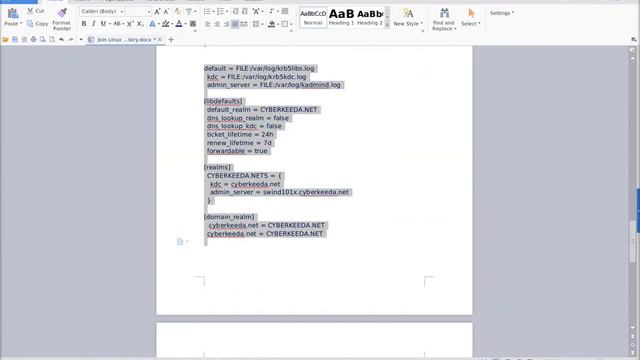Click the Print icon in quick access bar

pos(33,40)
